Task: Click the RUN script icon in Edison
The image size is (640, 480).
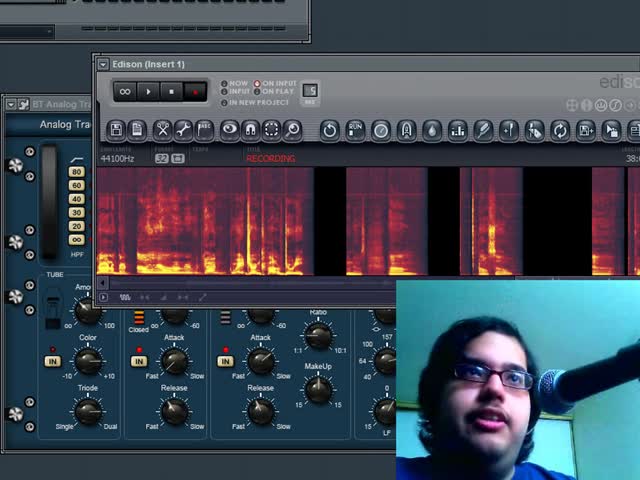Action: point(355,131)
